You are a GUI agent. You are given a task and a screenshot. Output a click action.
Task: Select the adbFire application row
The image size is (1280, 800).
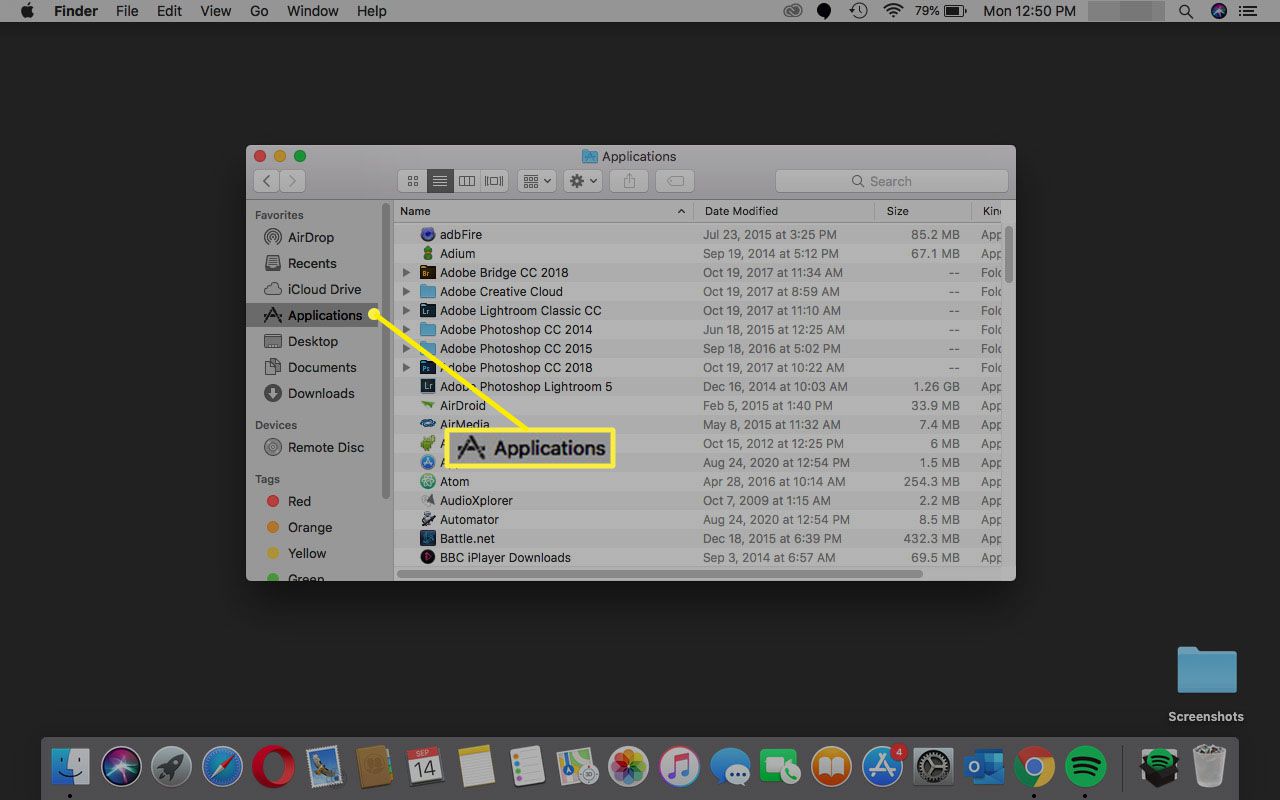[698, 234]
